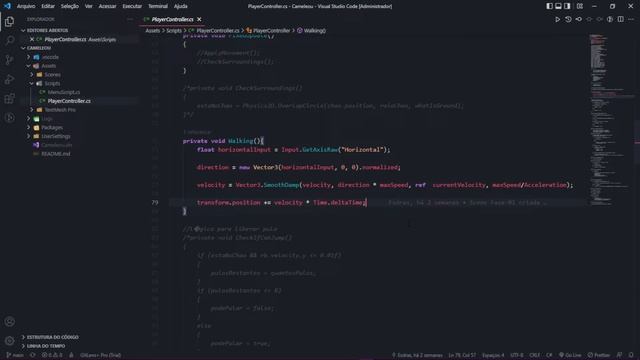Screen dimensions: 640x360
Task: Click the git branch indicator in status bar
Action: click(x=15, y=355)
